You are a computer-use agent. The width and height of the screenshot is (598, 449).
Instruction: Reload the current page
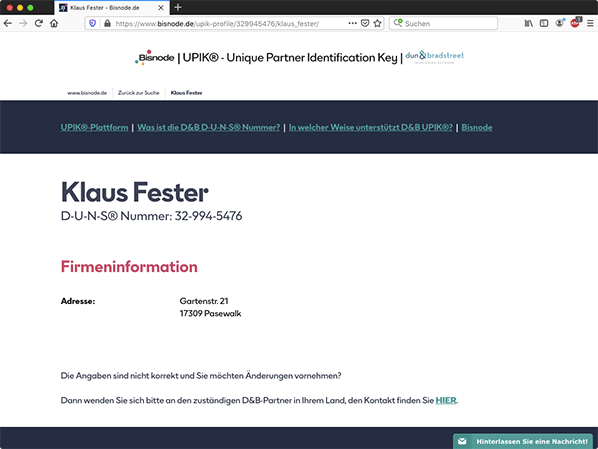(39, 23)
